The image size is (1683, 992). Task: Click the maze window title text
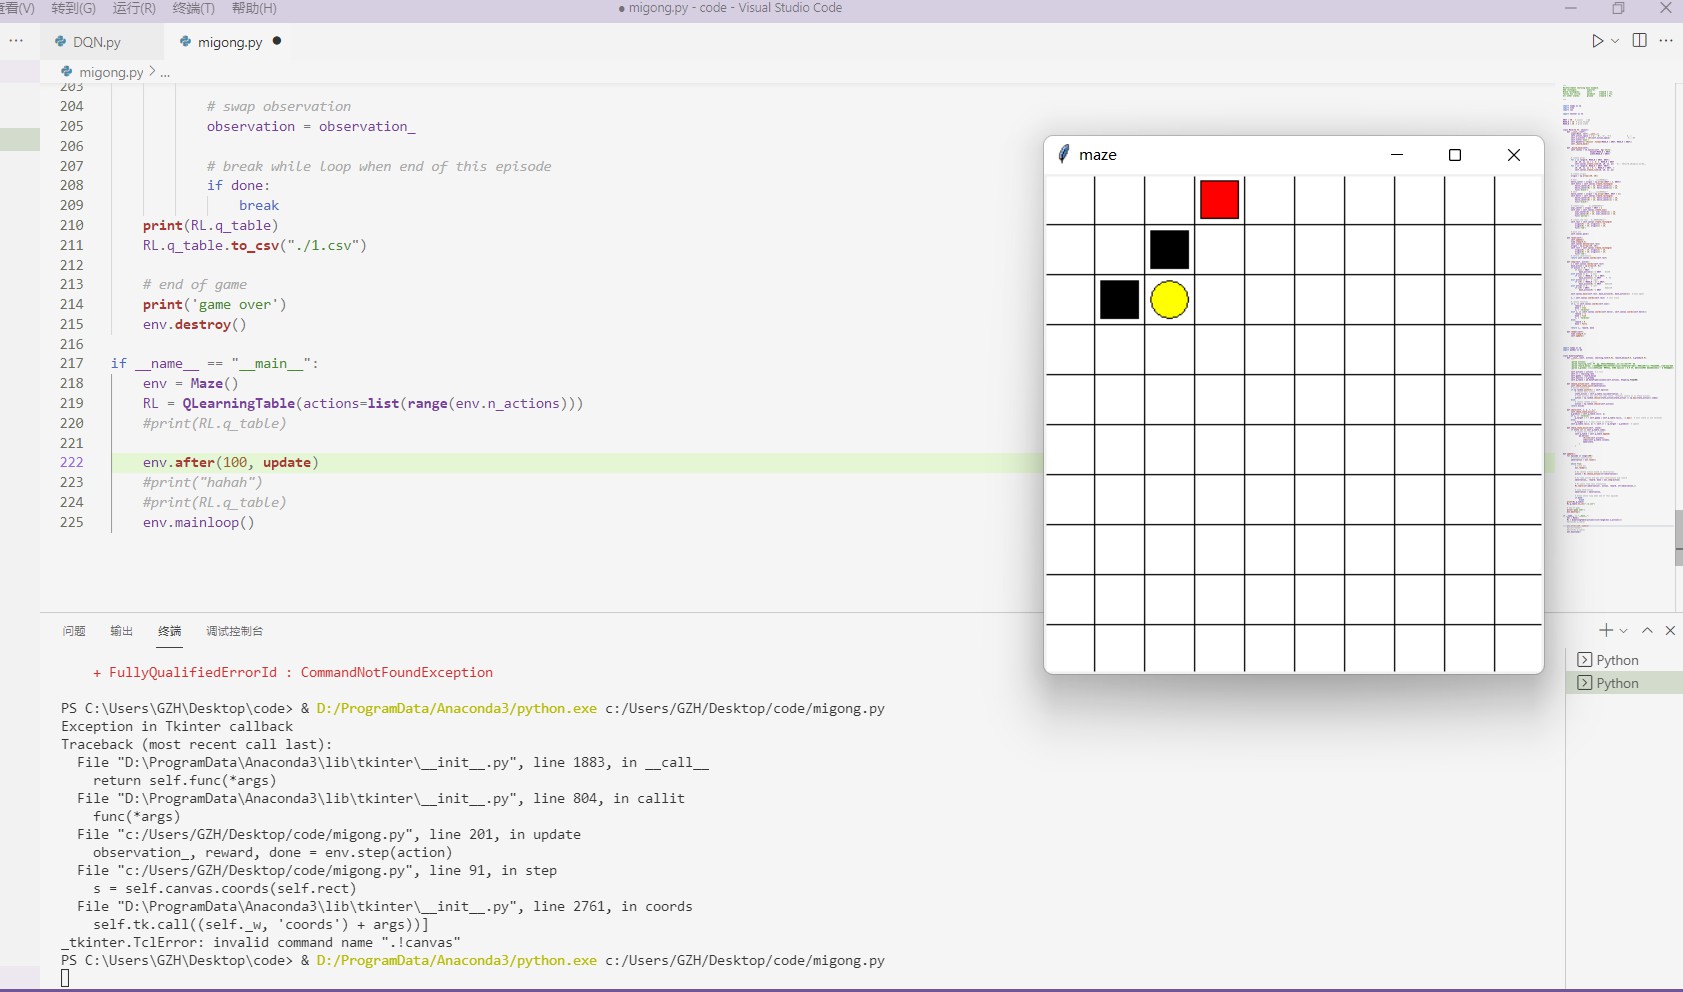(x=1097, y=155)
